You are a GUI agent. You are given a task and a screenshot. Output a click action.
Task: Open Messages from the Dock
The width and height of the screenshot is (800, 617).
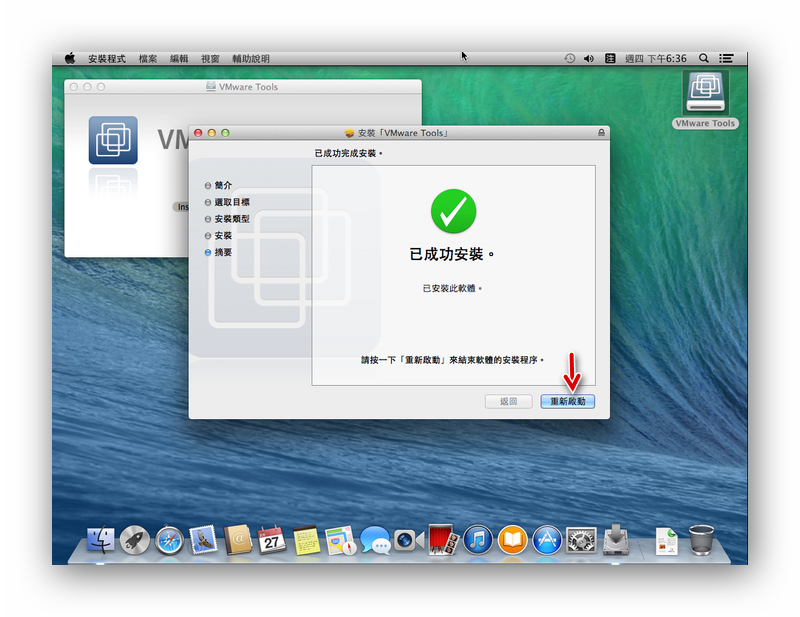pyautogui.click(x=375, y=540)
